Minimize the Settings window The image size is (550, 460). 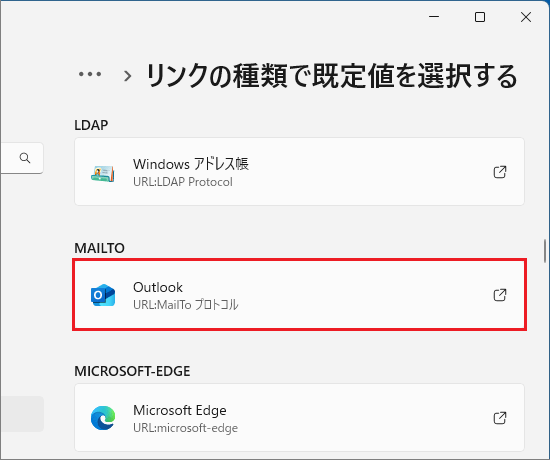coord(434,16)
